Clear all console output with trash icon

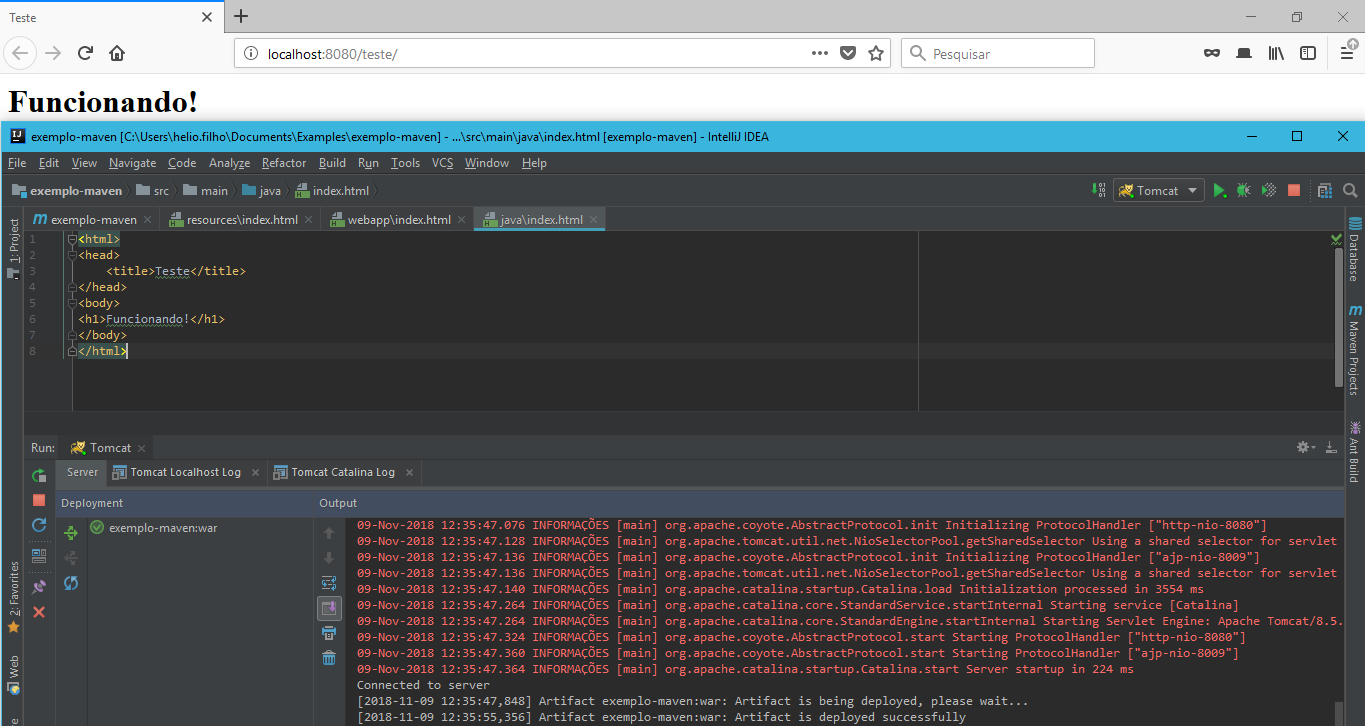pos(329,657)
